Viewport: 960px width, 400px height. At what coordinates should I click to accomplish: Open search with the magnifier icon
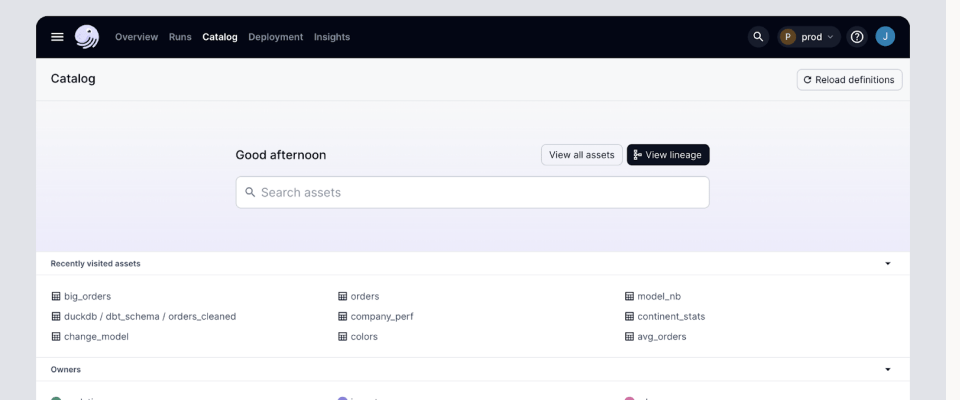(x=758, y=37)
